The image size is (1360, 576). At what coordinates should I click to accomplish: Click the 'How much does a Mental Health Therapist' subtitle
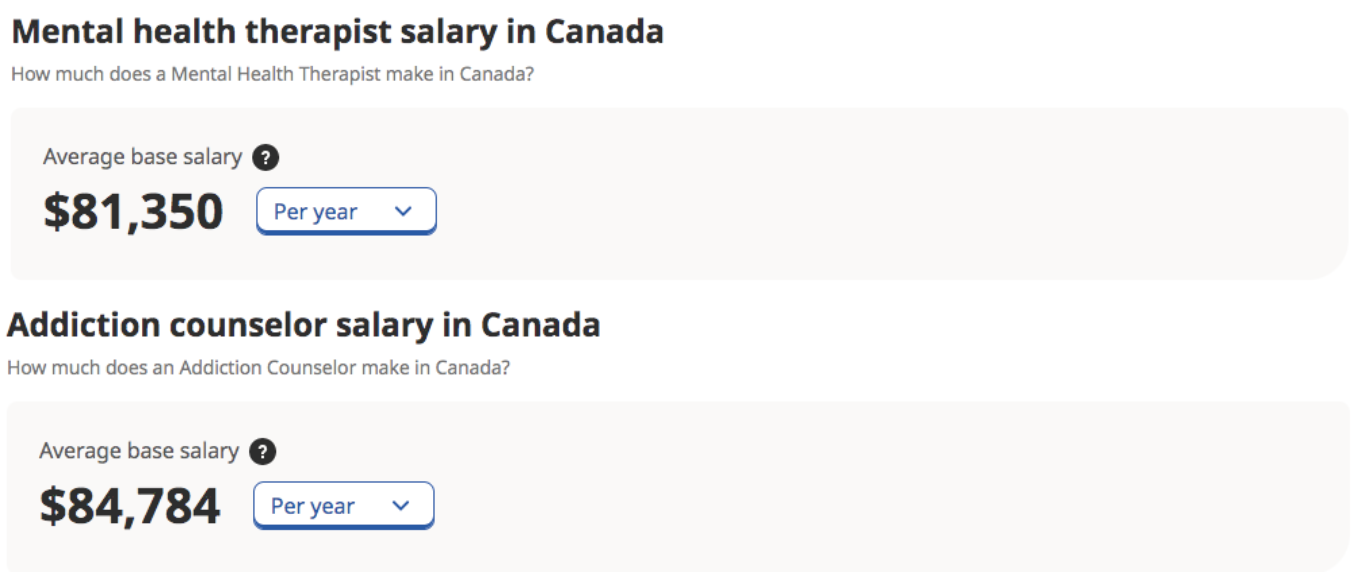[x=272, y=75]
